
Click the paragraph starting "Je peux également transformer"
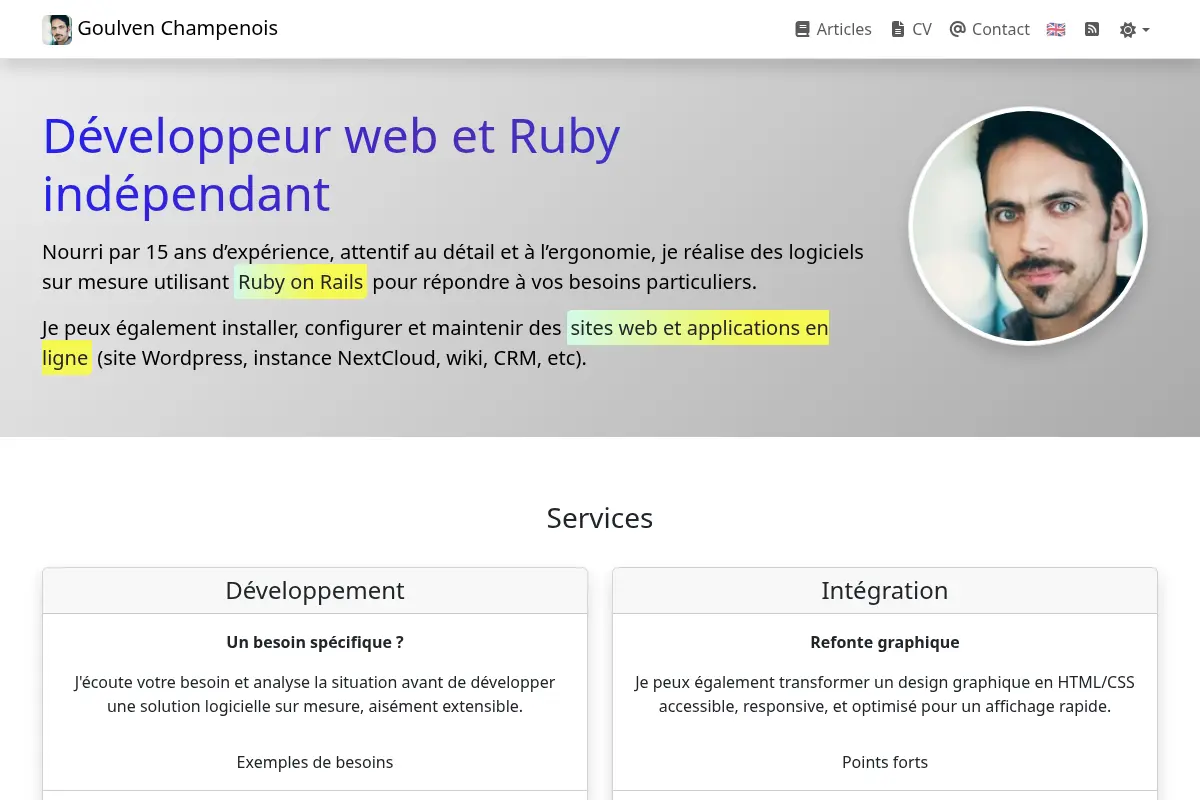[885, 694]
